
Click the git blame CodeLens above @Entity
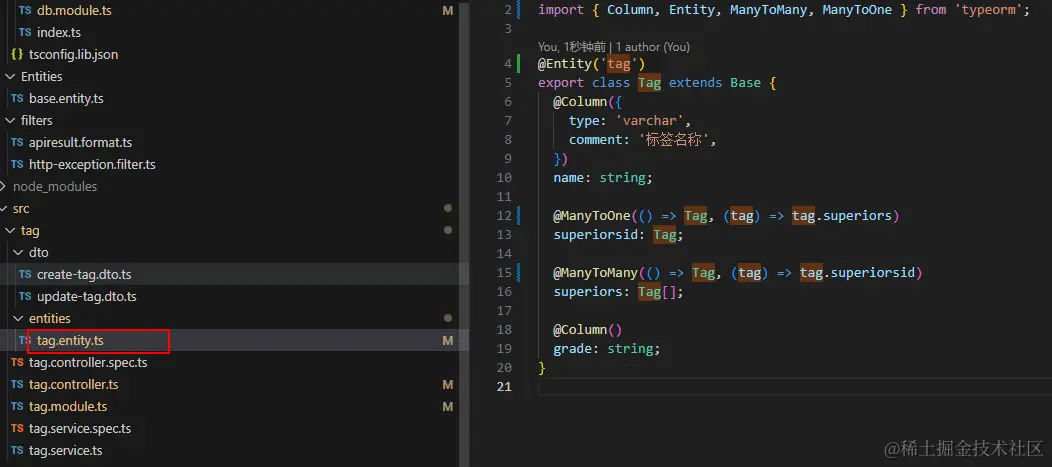click(x=614, y=47)
